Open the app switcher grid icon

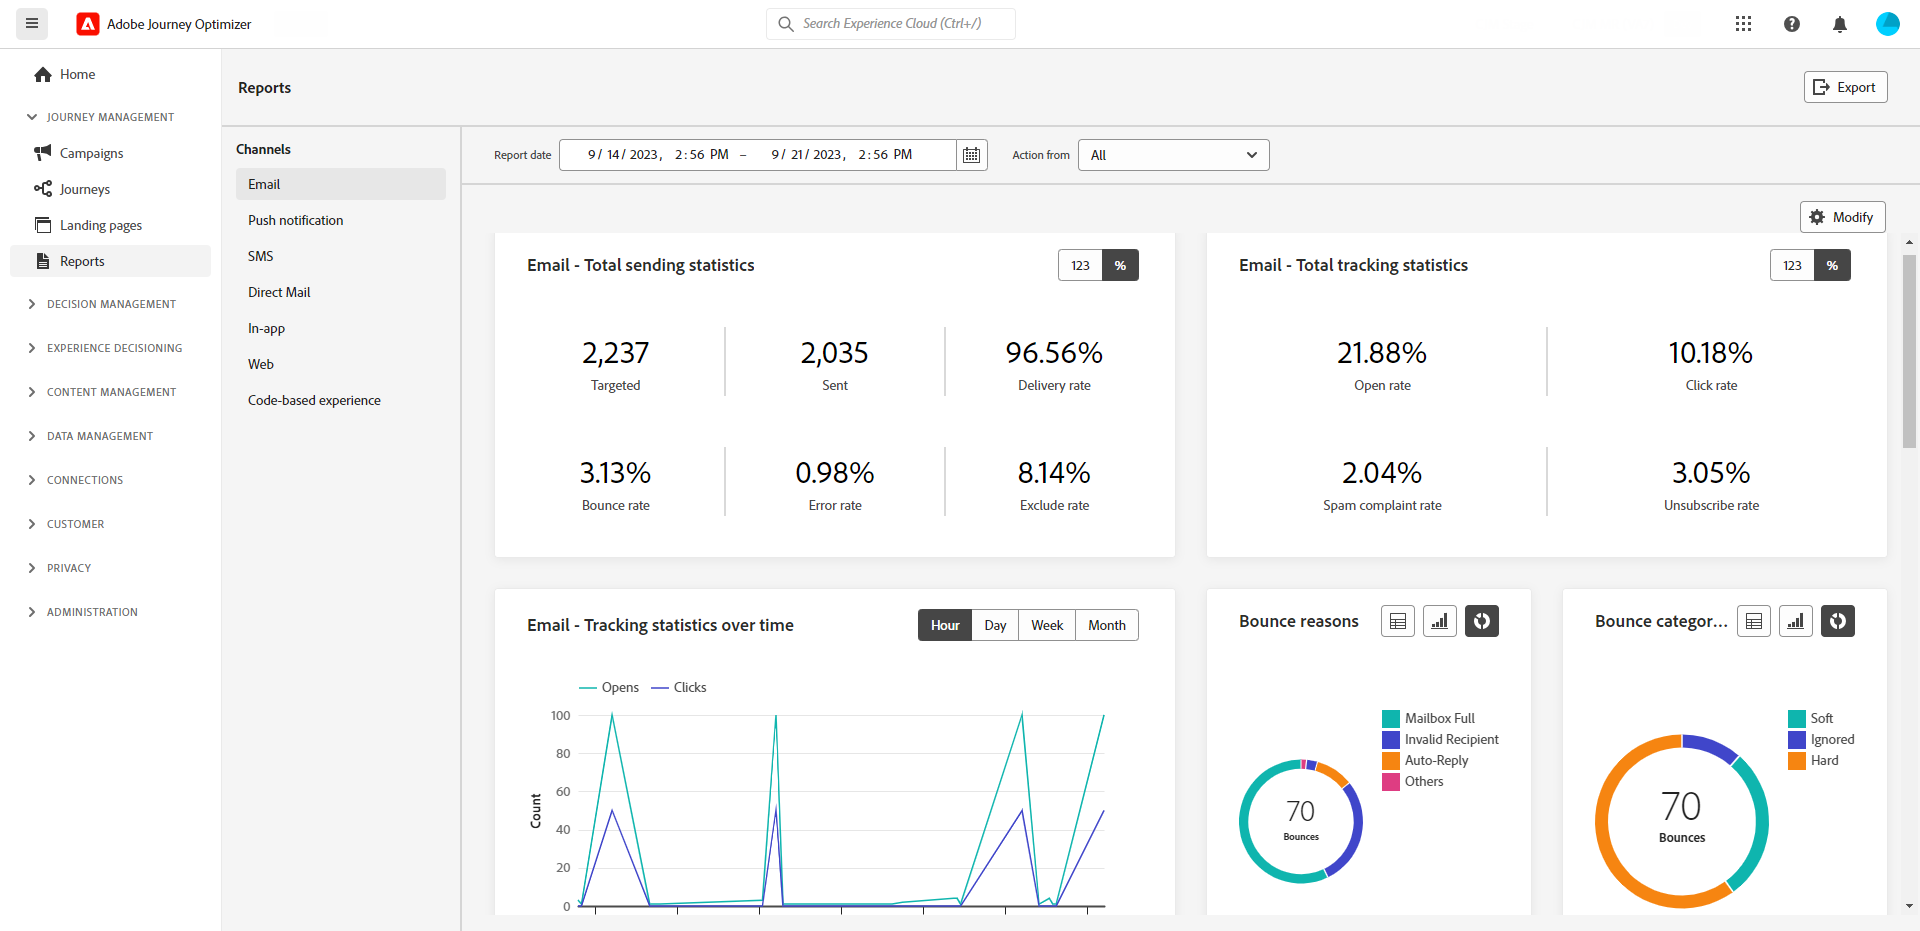coord(1743,24)
